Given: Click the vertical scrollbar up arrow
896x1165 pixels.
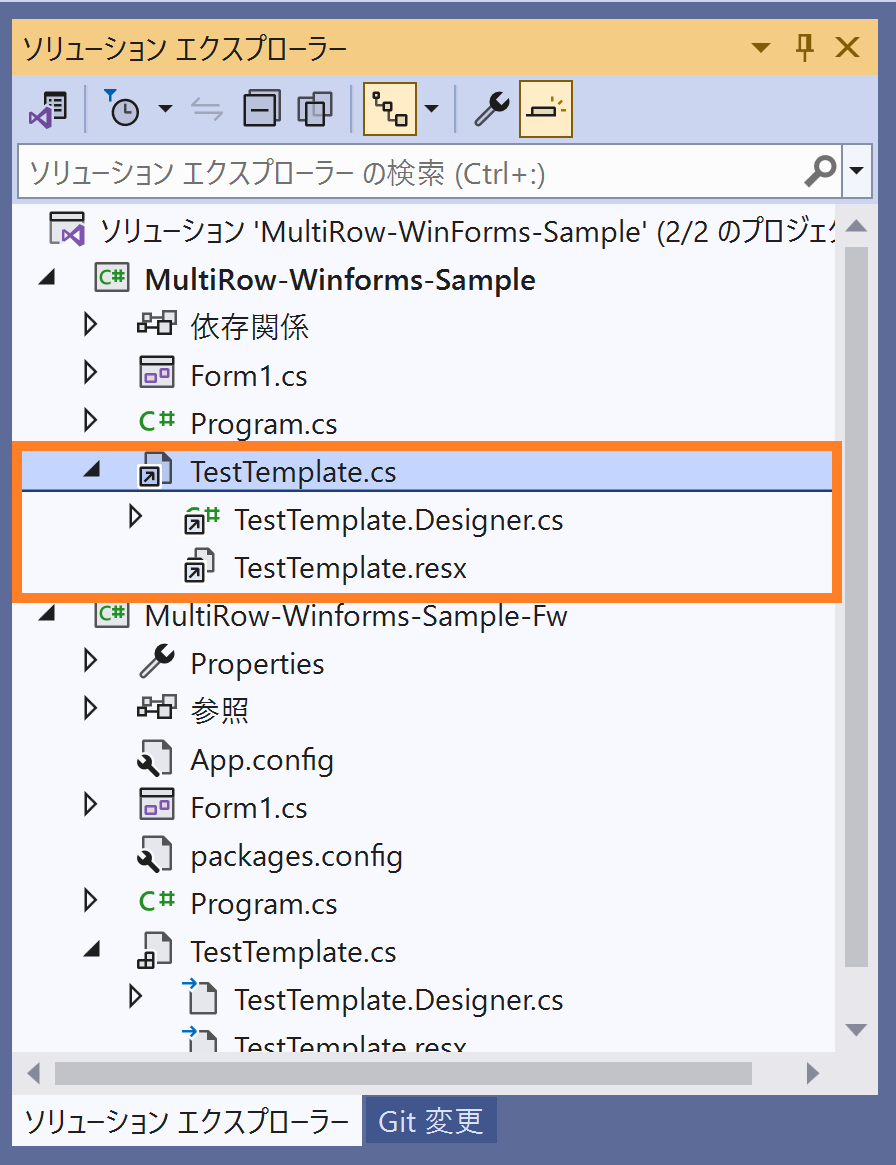Looking at the screenshot, I should click(857, 226).
